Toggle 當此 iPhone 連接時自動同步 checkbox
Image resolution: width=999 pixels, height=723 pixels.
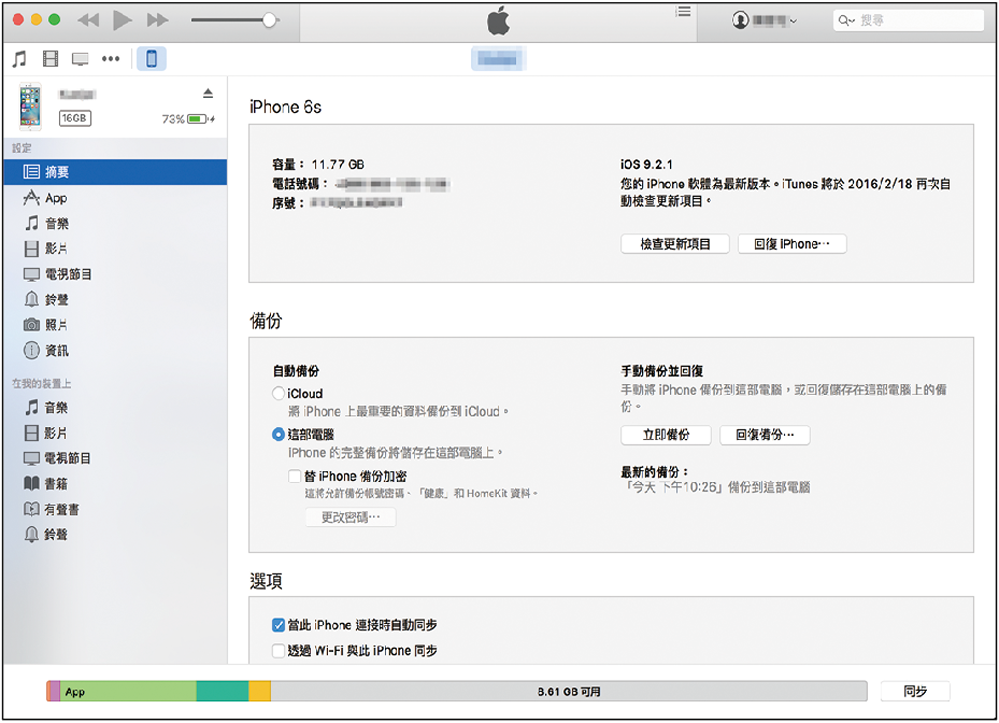pos(278,625)
